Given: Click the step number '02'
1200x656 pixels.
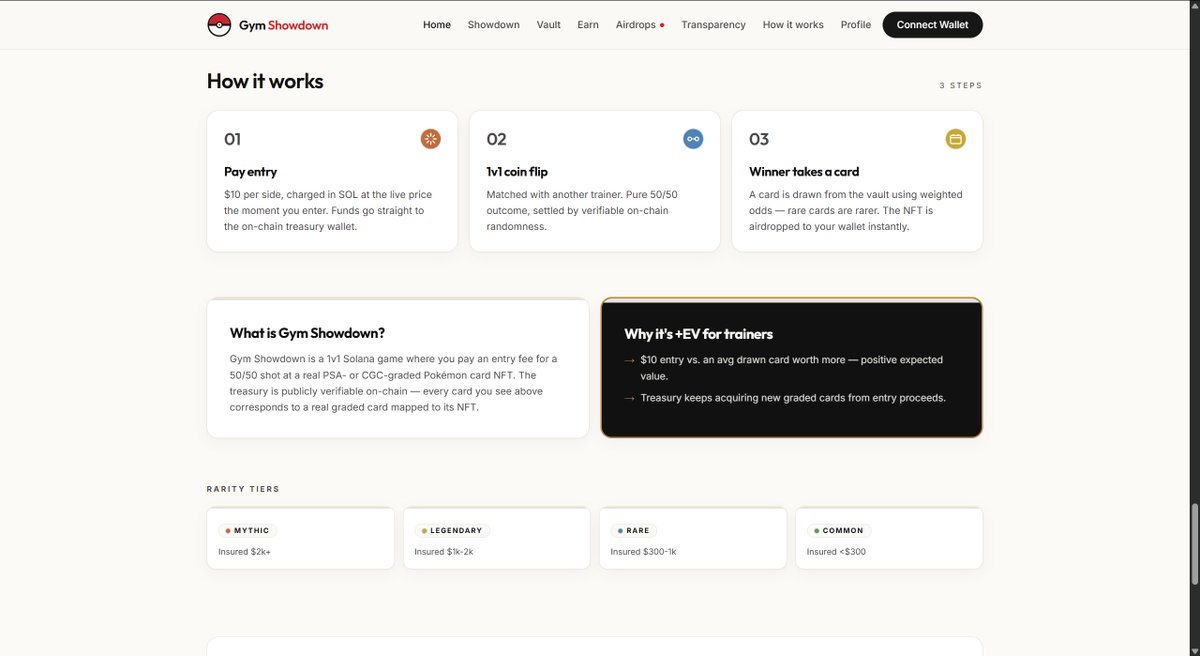Looking at the screenshot, I should pos(496,139).
